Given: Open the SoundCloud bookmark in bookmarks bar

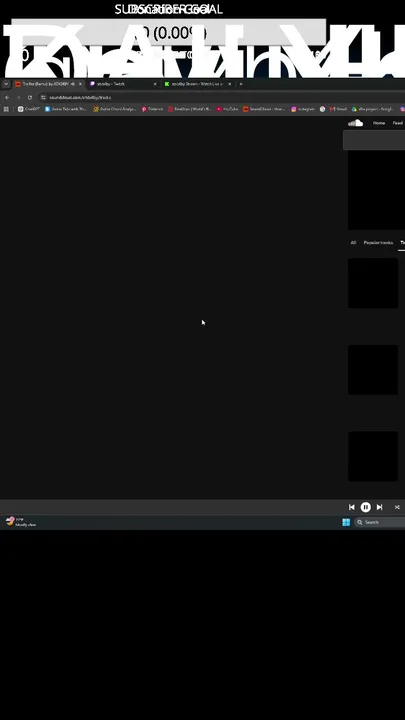Looking at the screenshot, I should click(x=264, y=109).
